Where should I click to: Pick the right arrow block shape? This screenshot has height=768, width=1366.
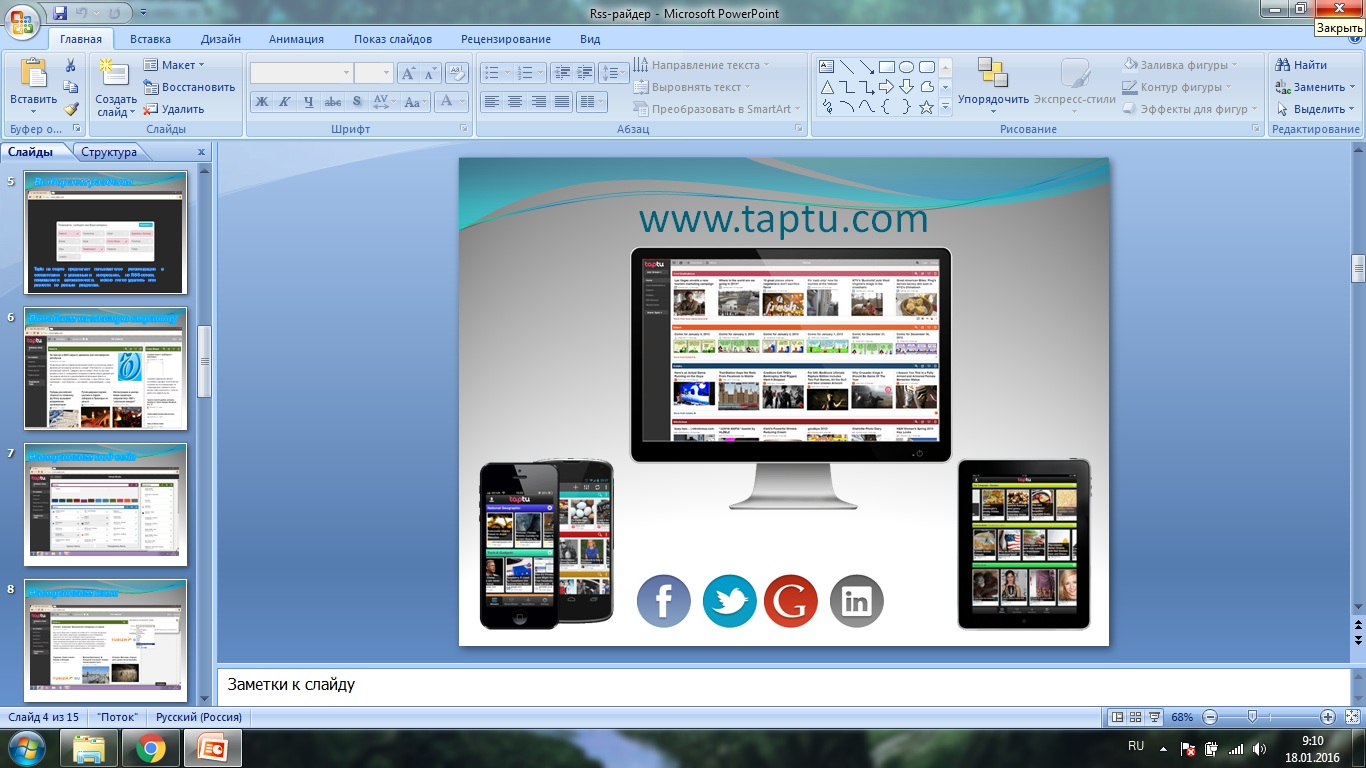886,87
